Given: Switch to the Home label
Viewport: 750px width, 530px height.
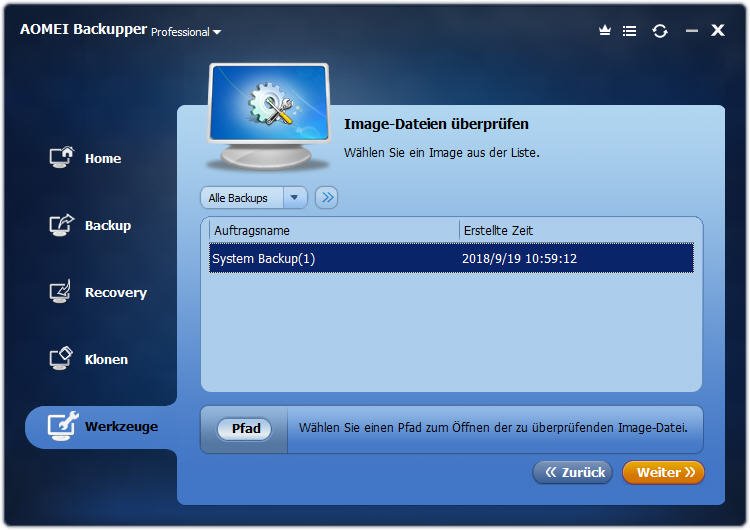Looking at the screenshot, I should click(x=103, y=158).
